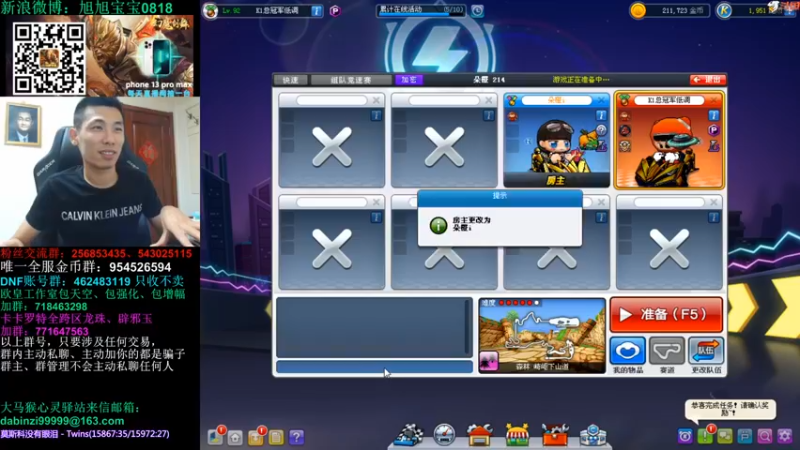Click info icon on second empty top slot
The image size is (800, 450).
point(488,116)
